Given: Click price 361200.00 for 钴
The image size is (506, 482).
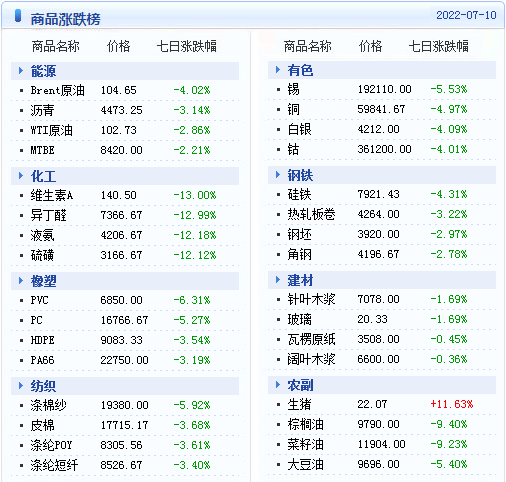Looking at the screenshot, I should click(384, 149).
